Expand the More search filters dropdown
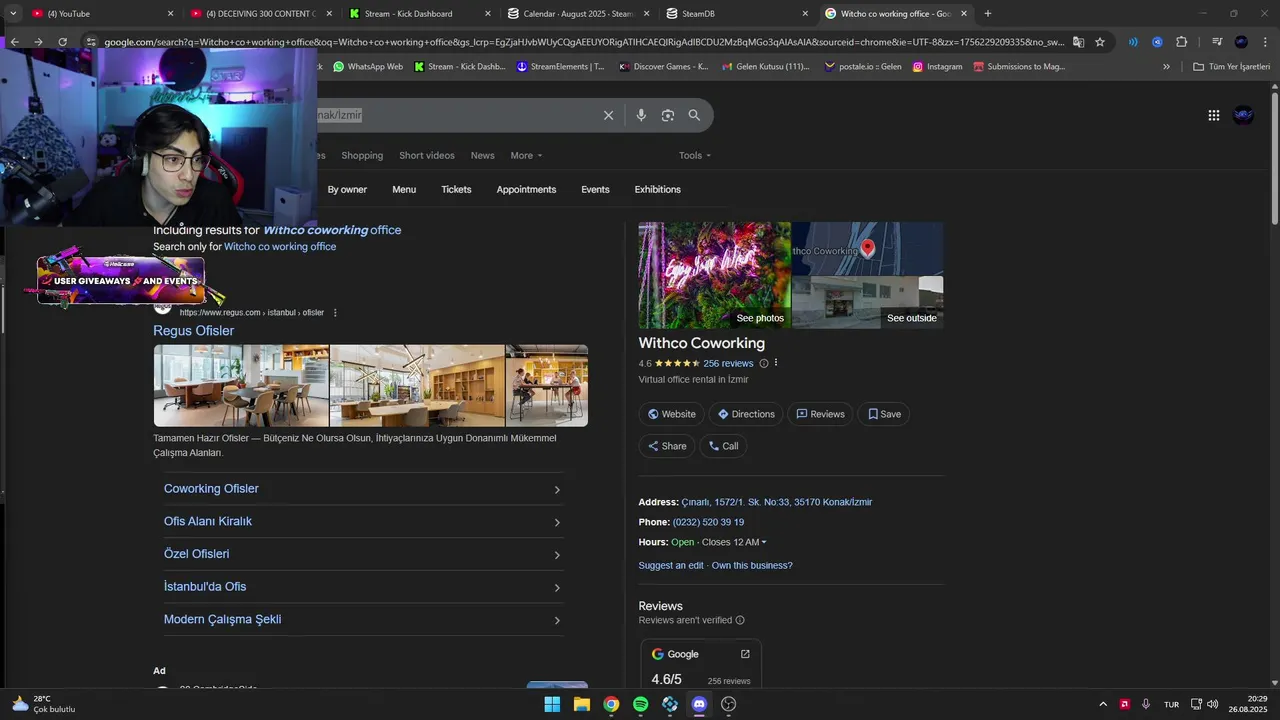1280x720 pixels. click(526, 155)
